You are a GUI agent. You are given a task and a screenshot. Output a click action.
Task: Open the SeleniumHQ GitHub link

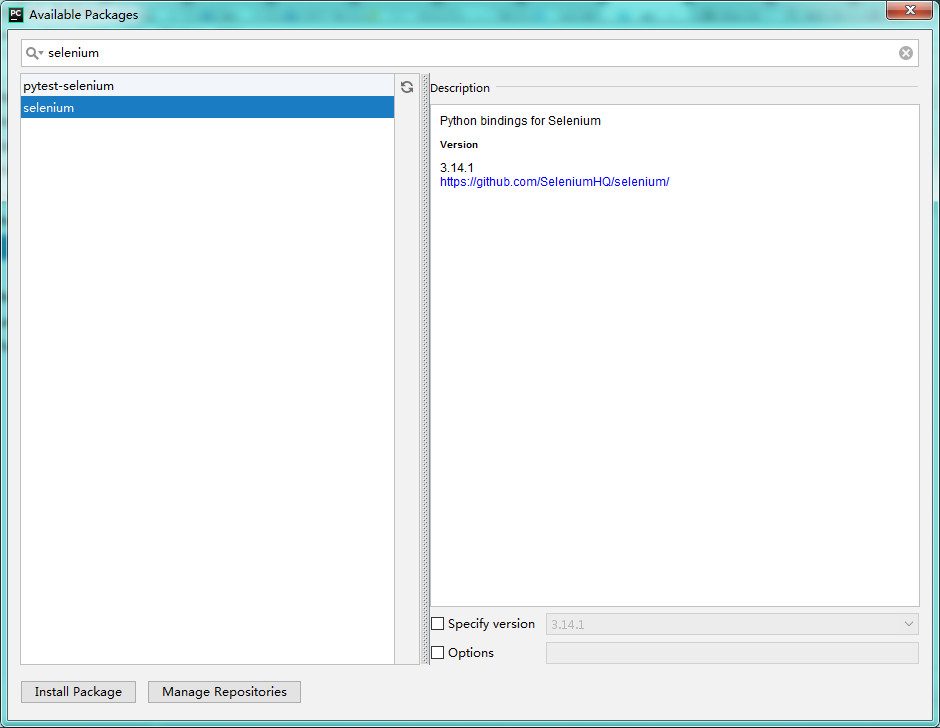[554, 182]
